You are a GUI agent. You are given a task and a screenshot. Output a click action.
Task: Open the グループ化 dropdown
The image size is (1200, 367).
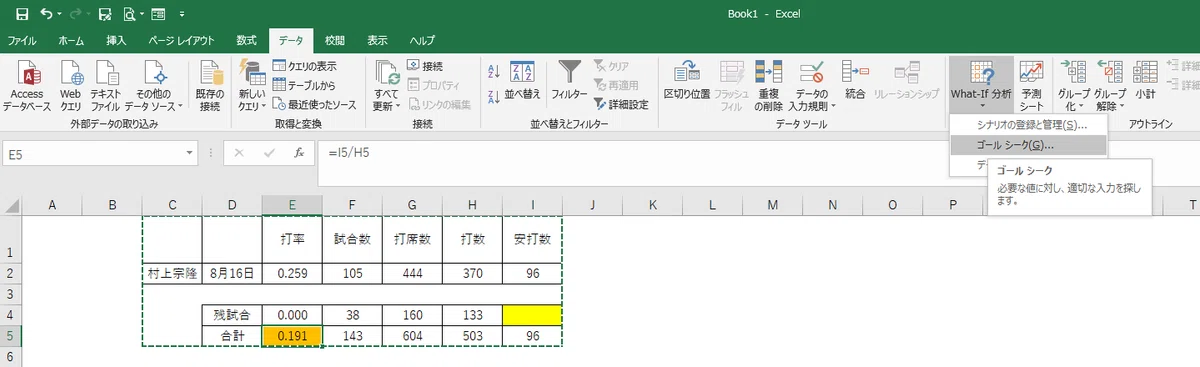click(1074, 85)
